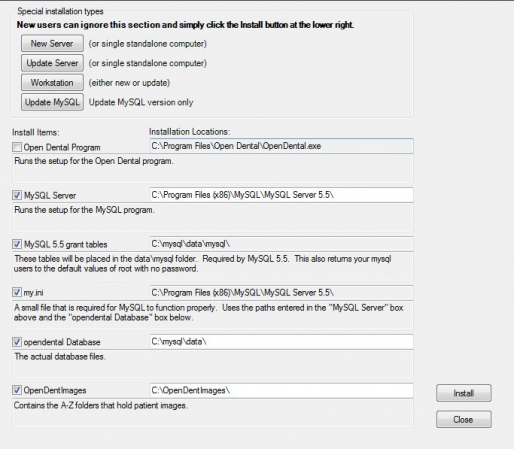514x449 pixels.
Task: Start installation with the Install button
Action: (464, 393)
